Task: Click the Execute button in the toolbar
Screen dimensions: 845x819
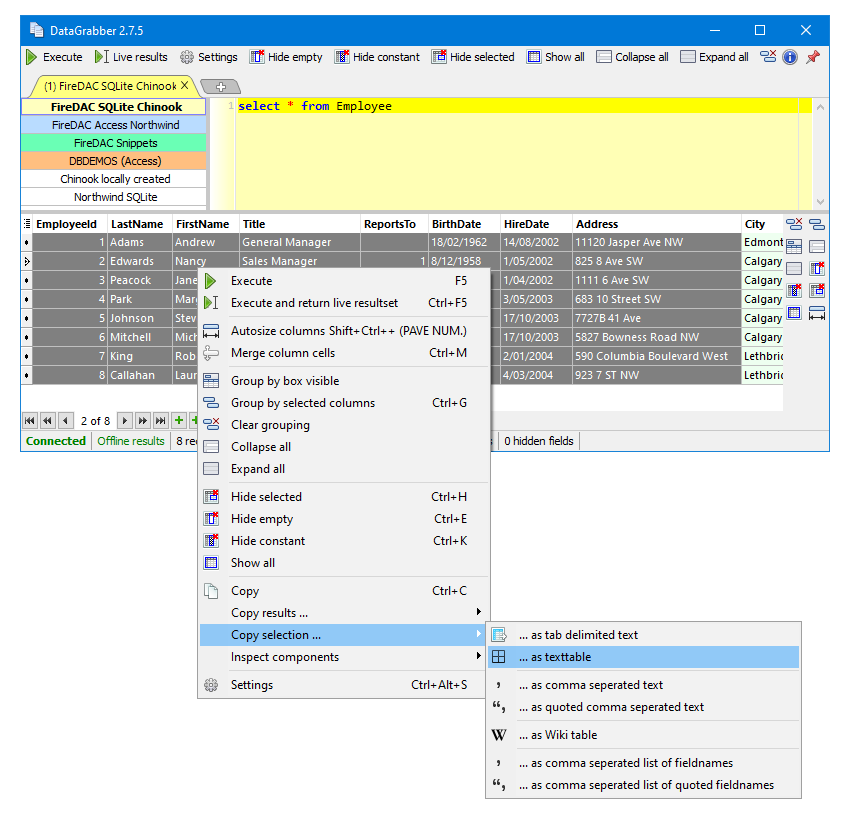Action: [54, 57]
